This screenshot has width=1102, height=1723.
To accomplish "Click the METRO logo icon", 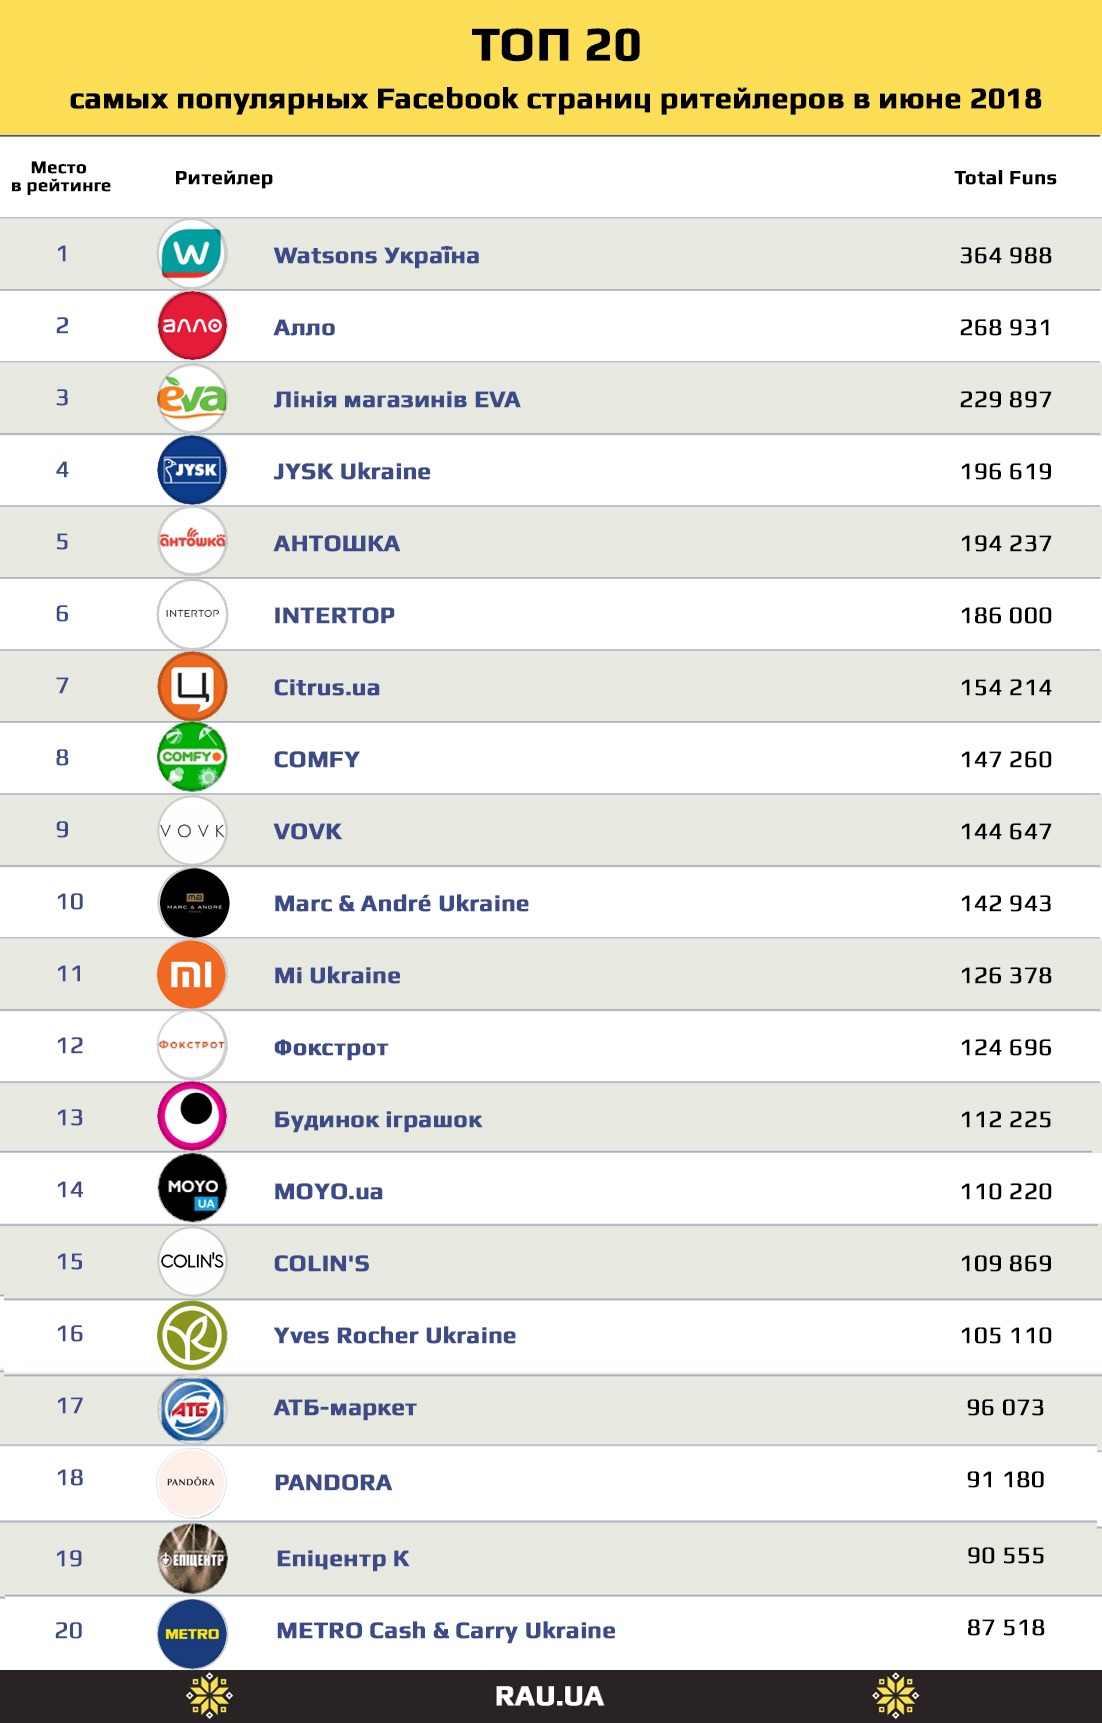I will [x=192, y=1634].
